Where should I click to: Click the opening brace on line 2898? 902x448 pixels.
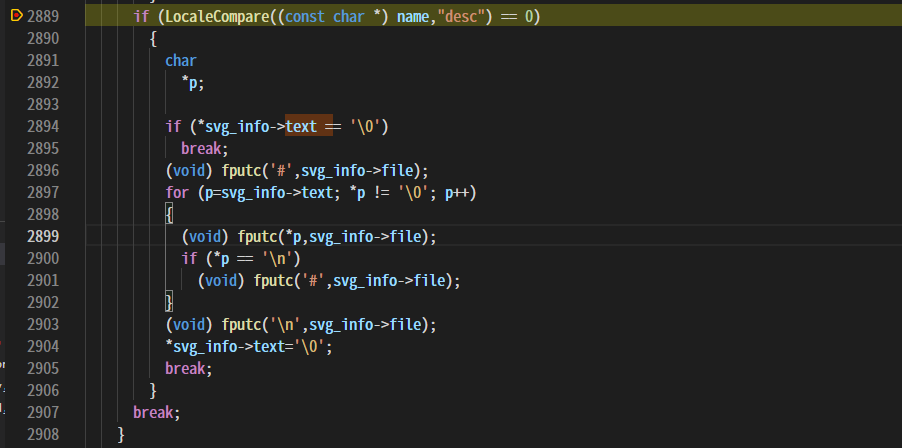tap(170, 214)
